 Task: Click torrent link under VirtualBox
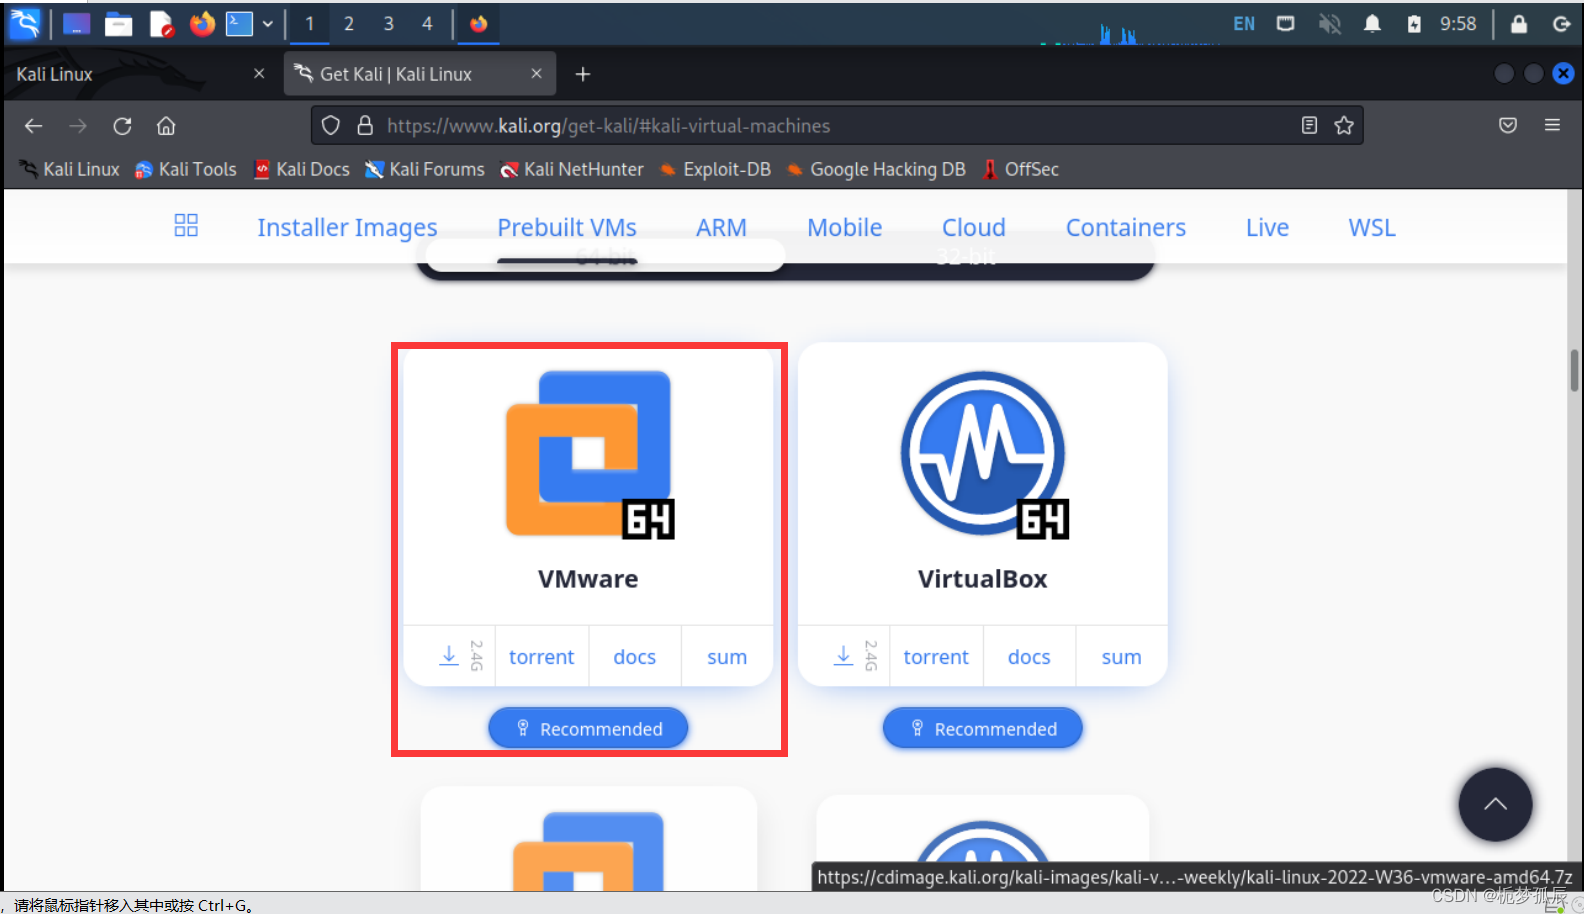pos(936,657)
